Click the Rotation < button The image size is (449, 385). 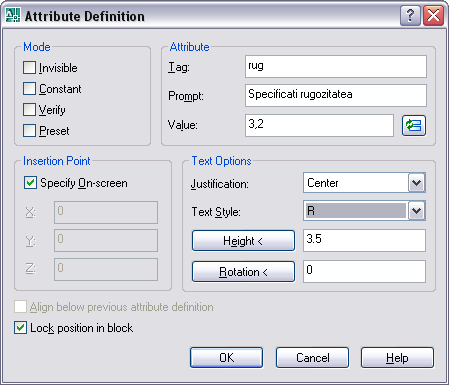click(x=243, y=272)
